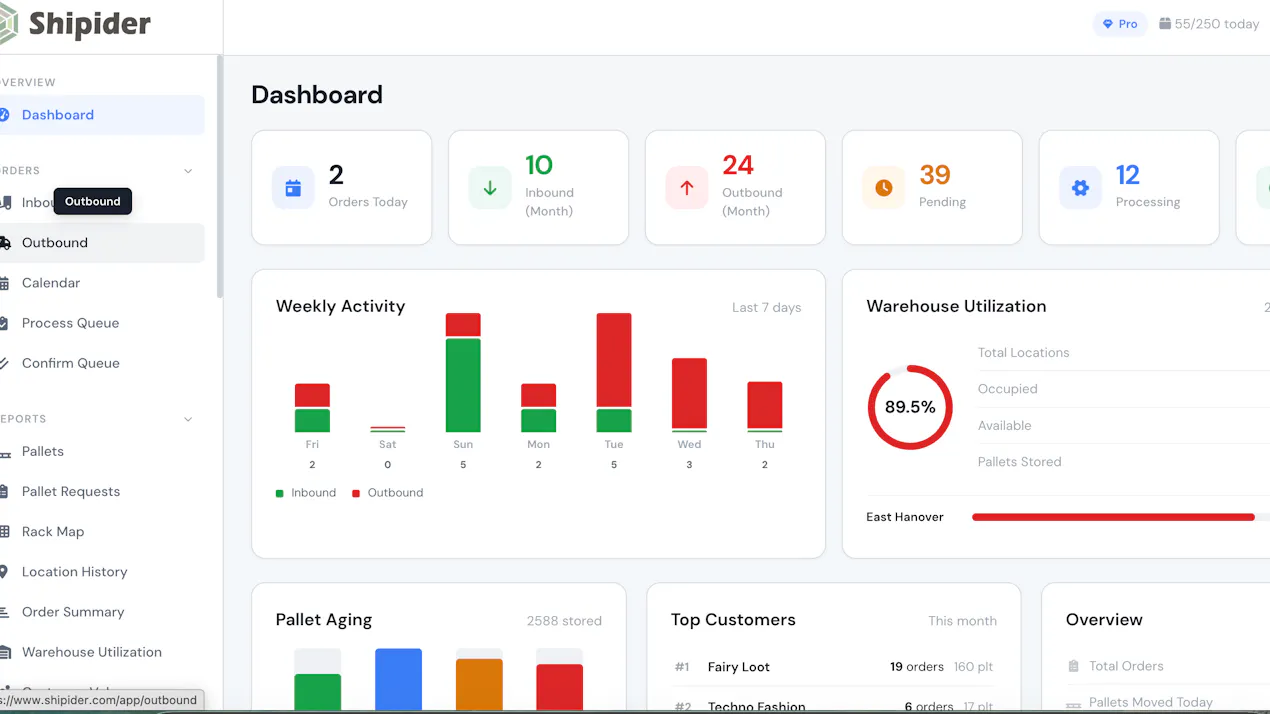Click the blue Pallet Aging bar

(x=398, y=680)
